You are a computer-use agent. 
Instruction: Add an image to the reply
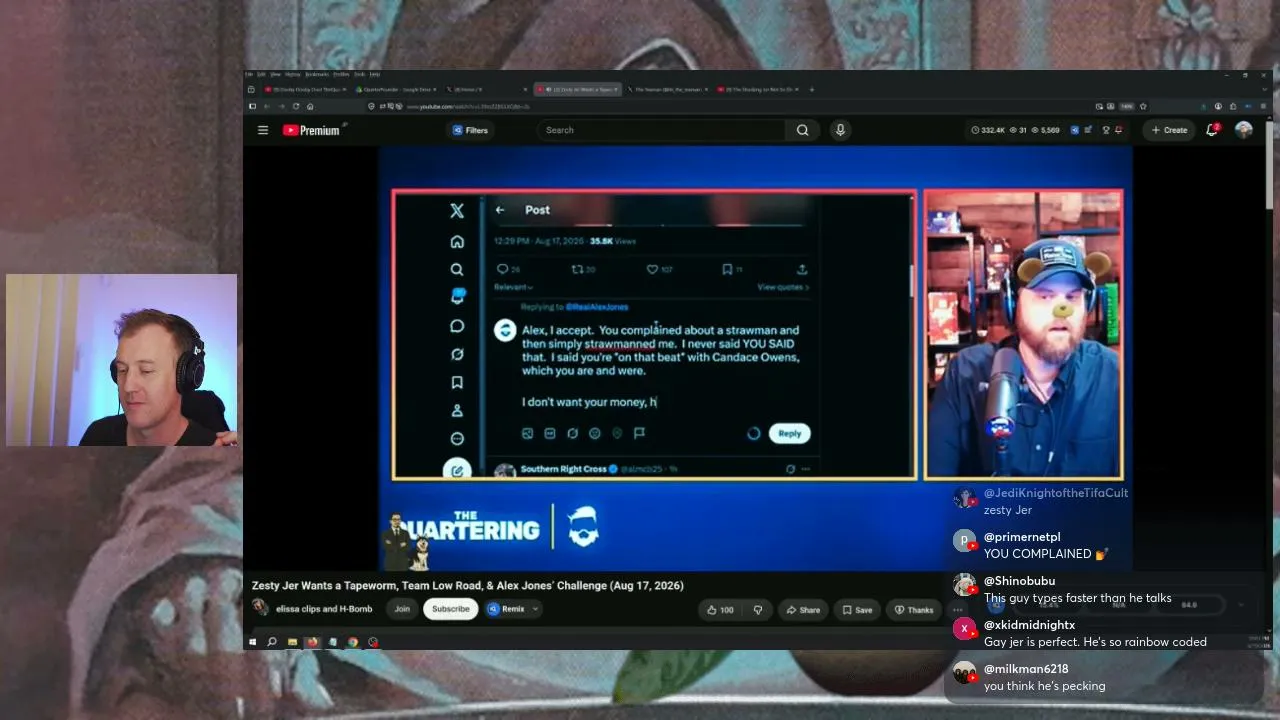tap(527, 433)
